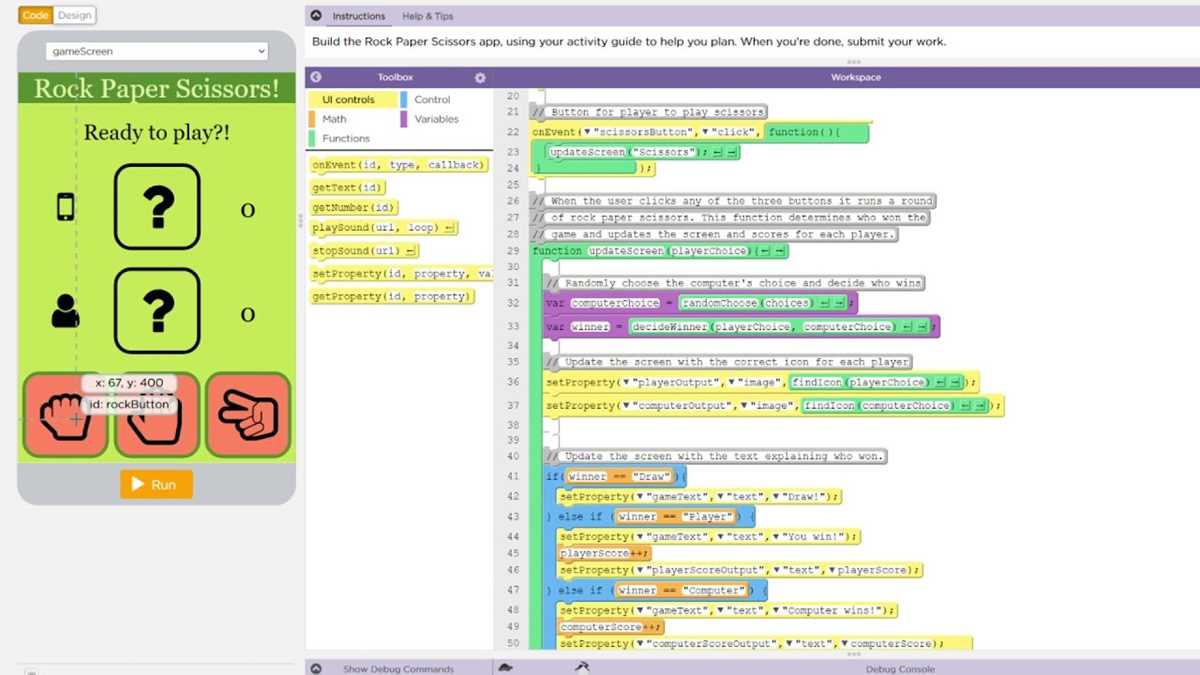Click the Run button
The image size is (1200, 675).
click(156, 485)
